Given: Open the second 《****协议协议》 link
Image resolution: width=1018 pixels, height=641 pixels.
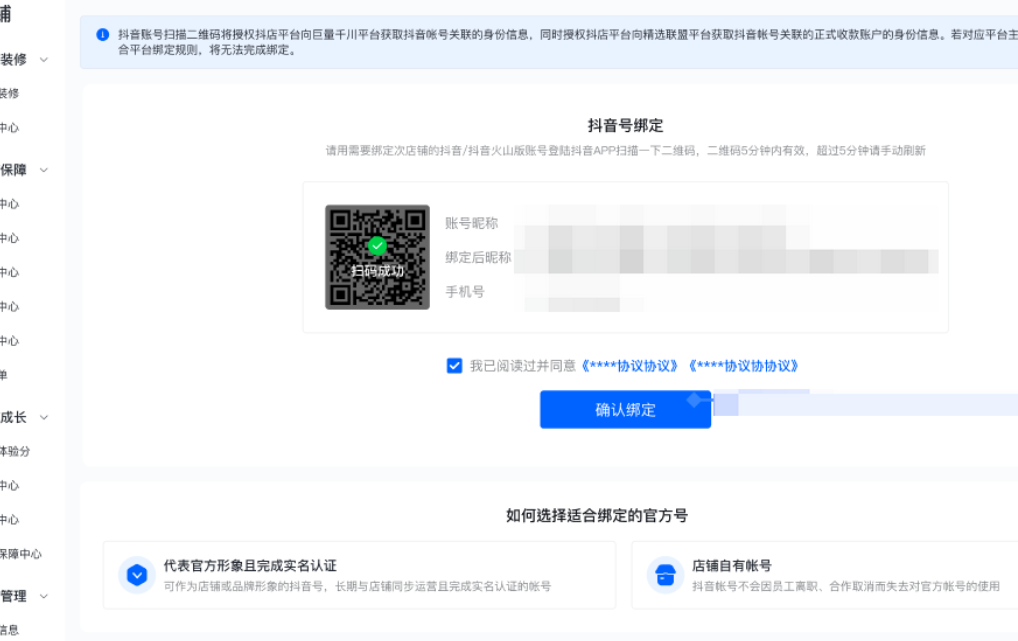Looking at the screenshot, I should tap(743, 366).
